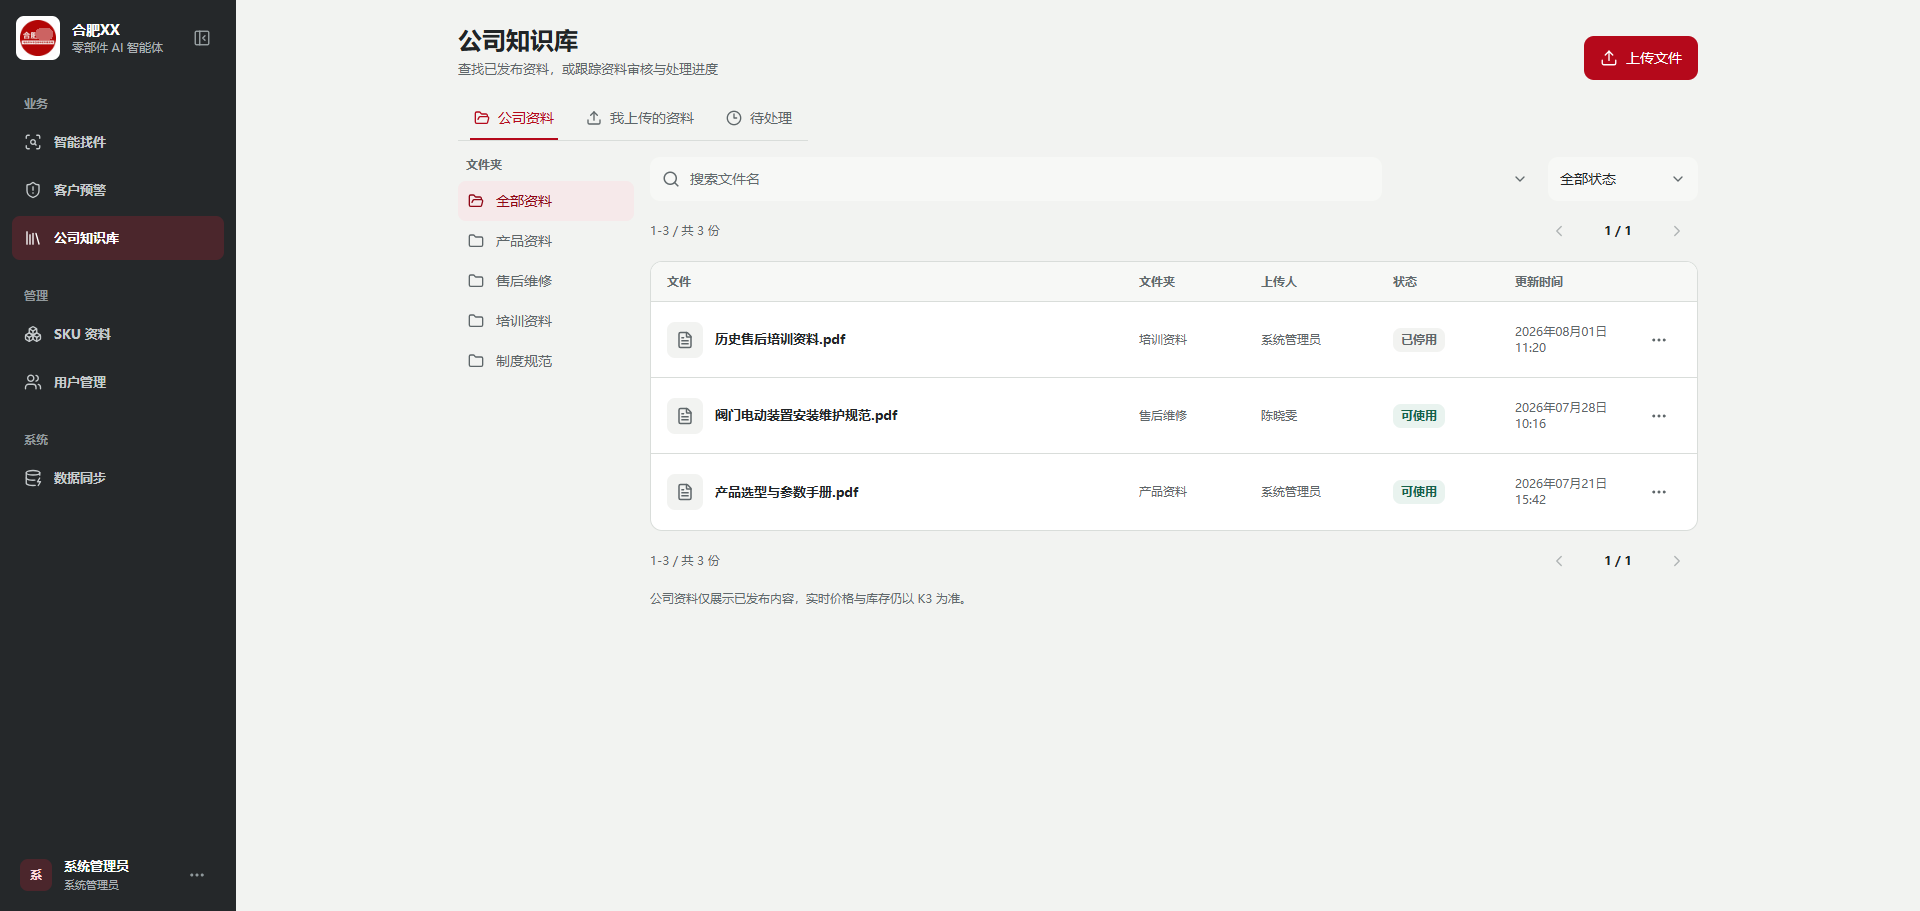Open more actions for 产品选型与参数手册.pdf
Viewport: 1920px width, 911px height.
(x=1659, y=492)
